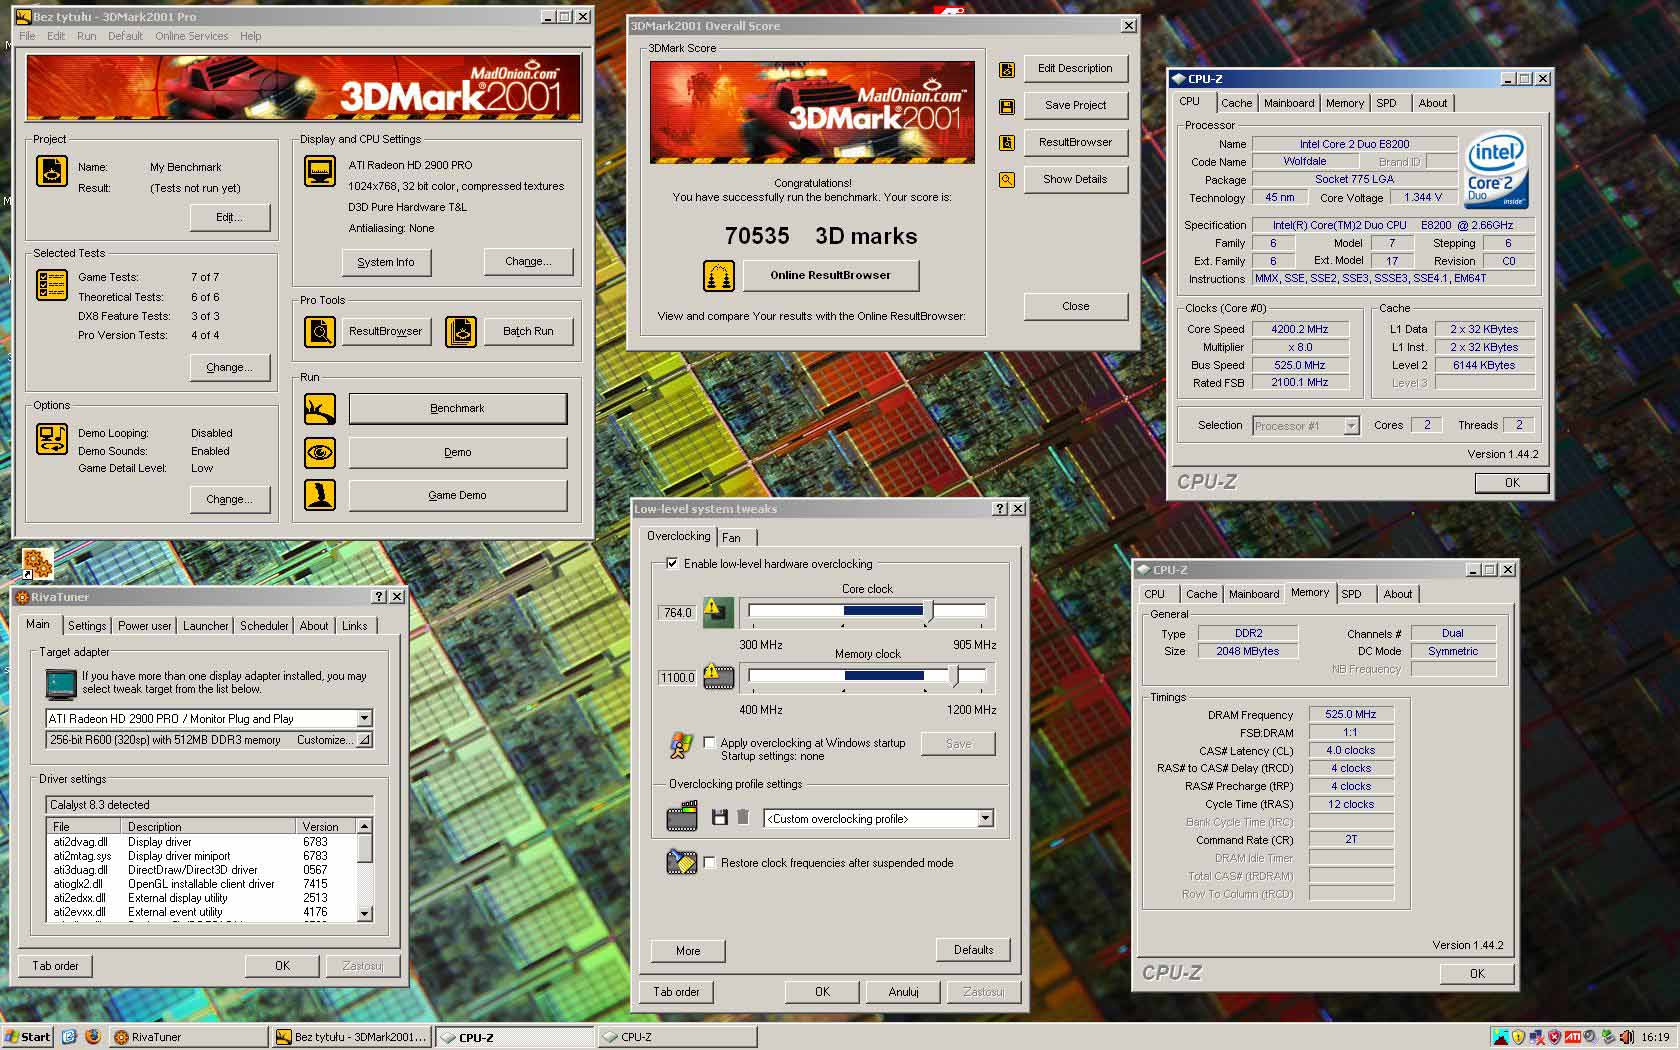
Task: Click the delete profile trash icon
Action: pos(743,818)
